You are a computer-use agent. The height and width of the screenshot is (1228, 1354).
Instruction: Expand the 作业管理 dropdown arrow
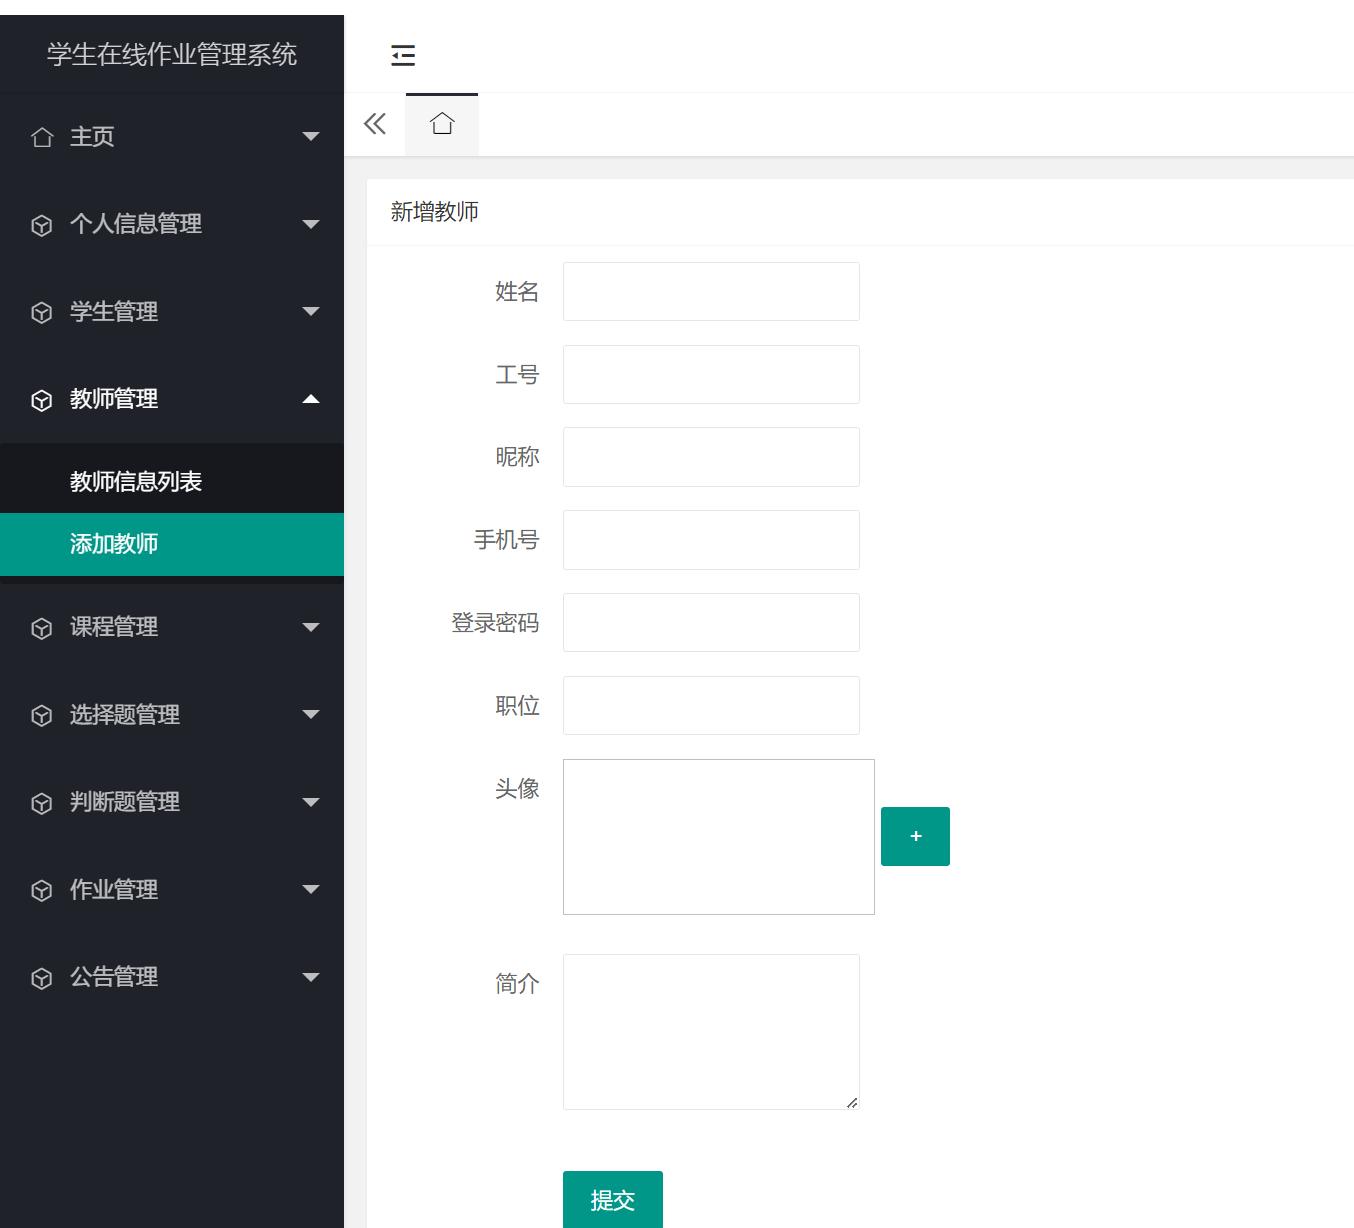(311, 889)
